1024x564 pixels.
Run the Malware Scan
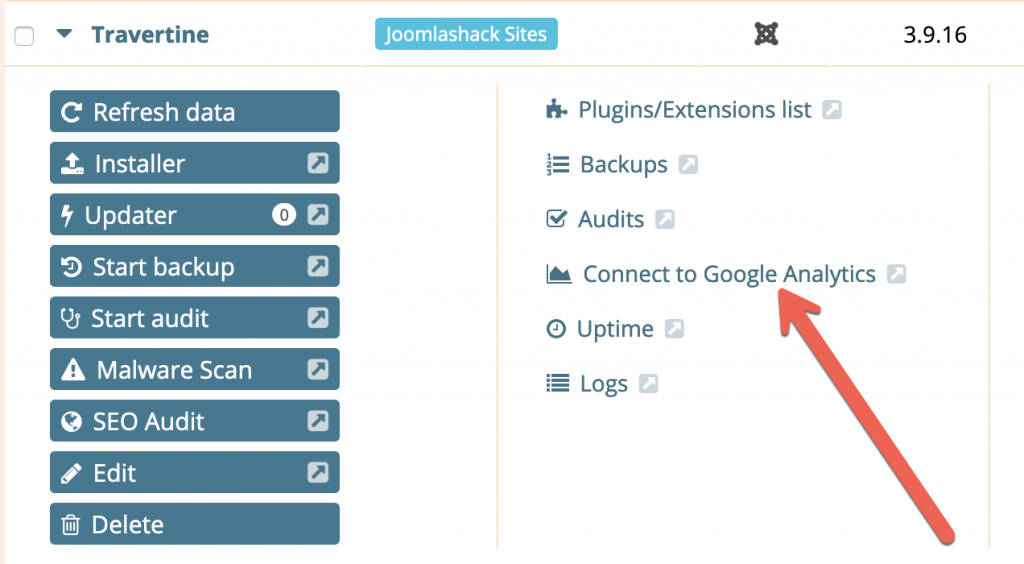[195, 369]
